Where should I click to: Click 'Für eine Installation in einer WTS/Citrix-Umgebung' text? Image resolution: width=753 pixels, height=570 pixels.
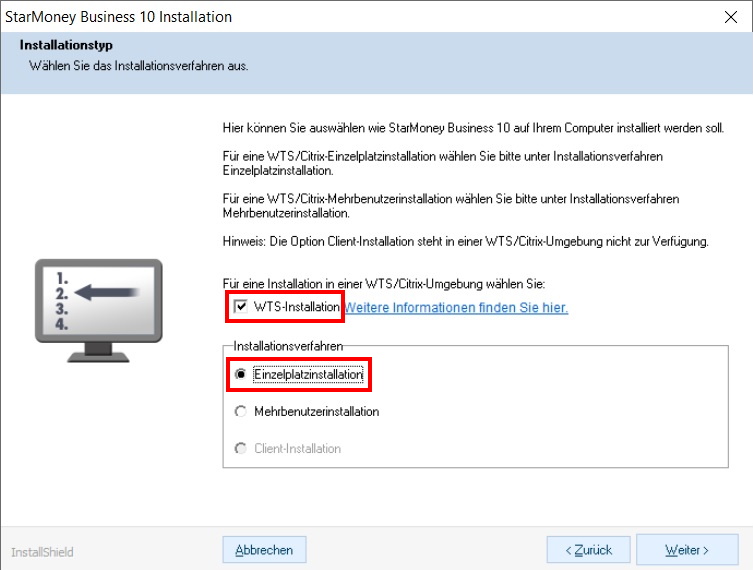click(x=384, y=284)
